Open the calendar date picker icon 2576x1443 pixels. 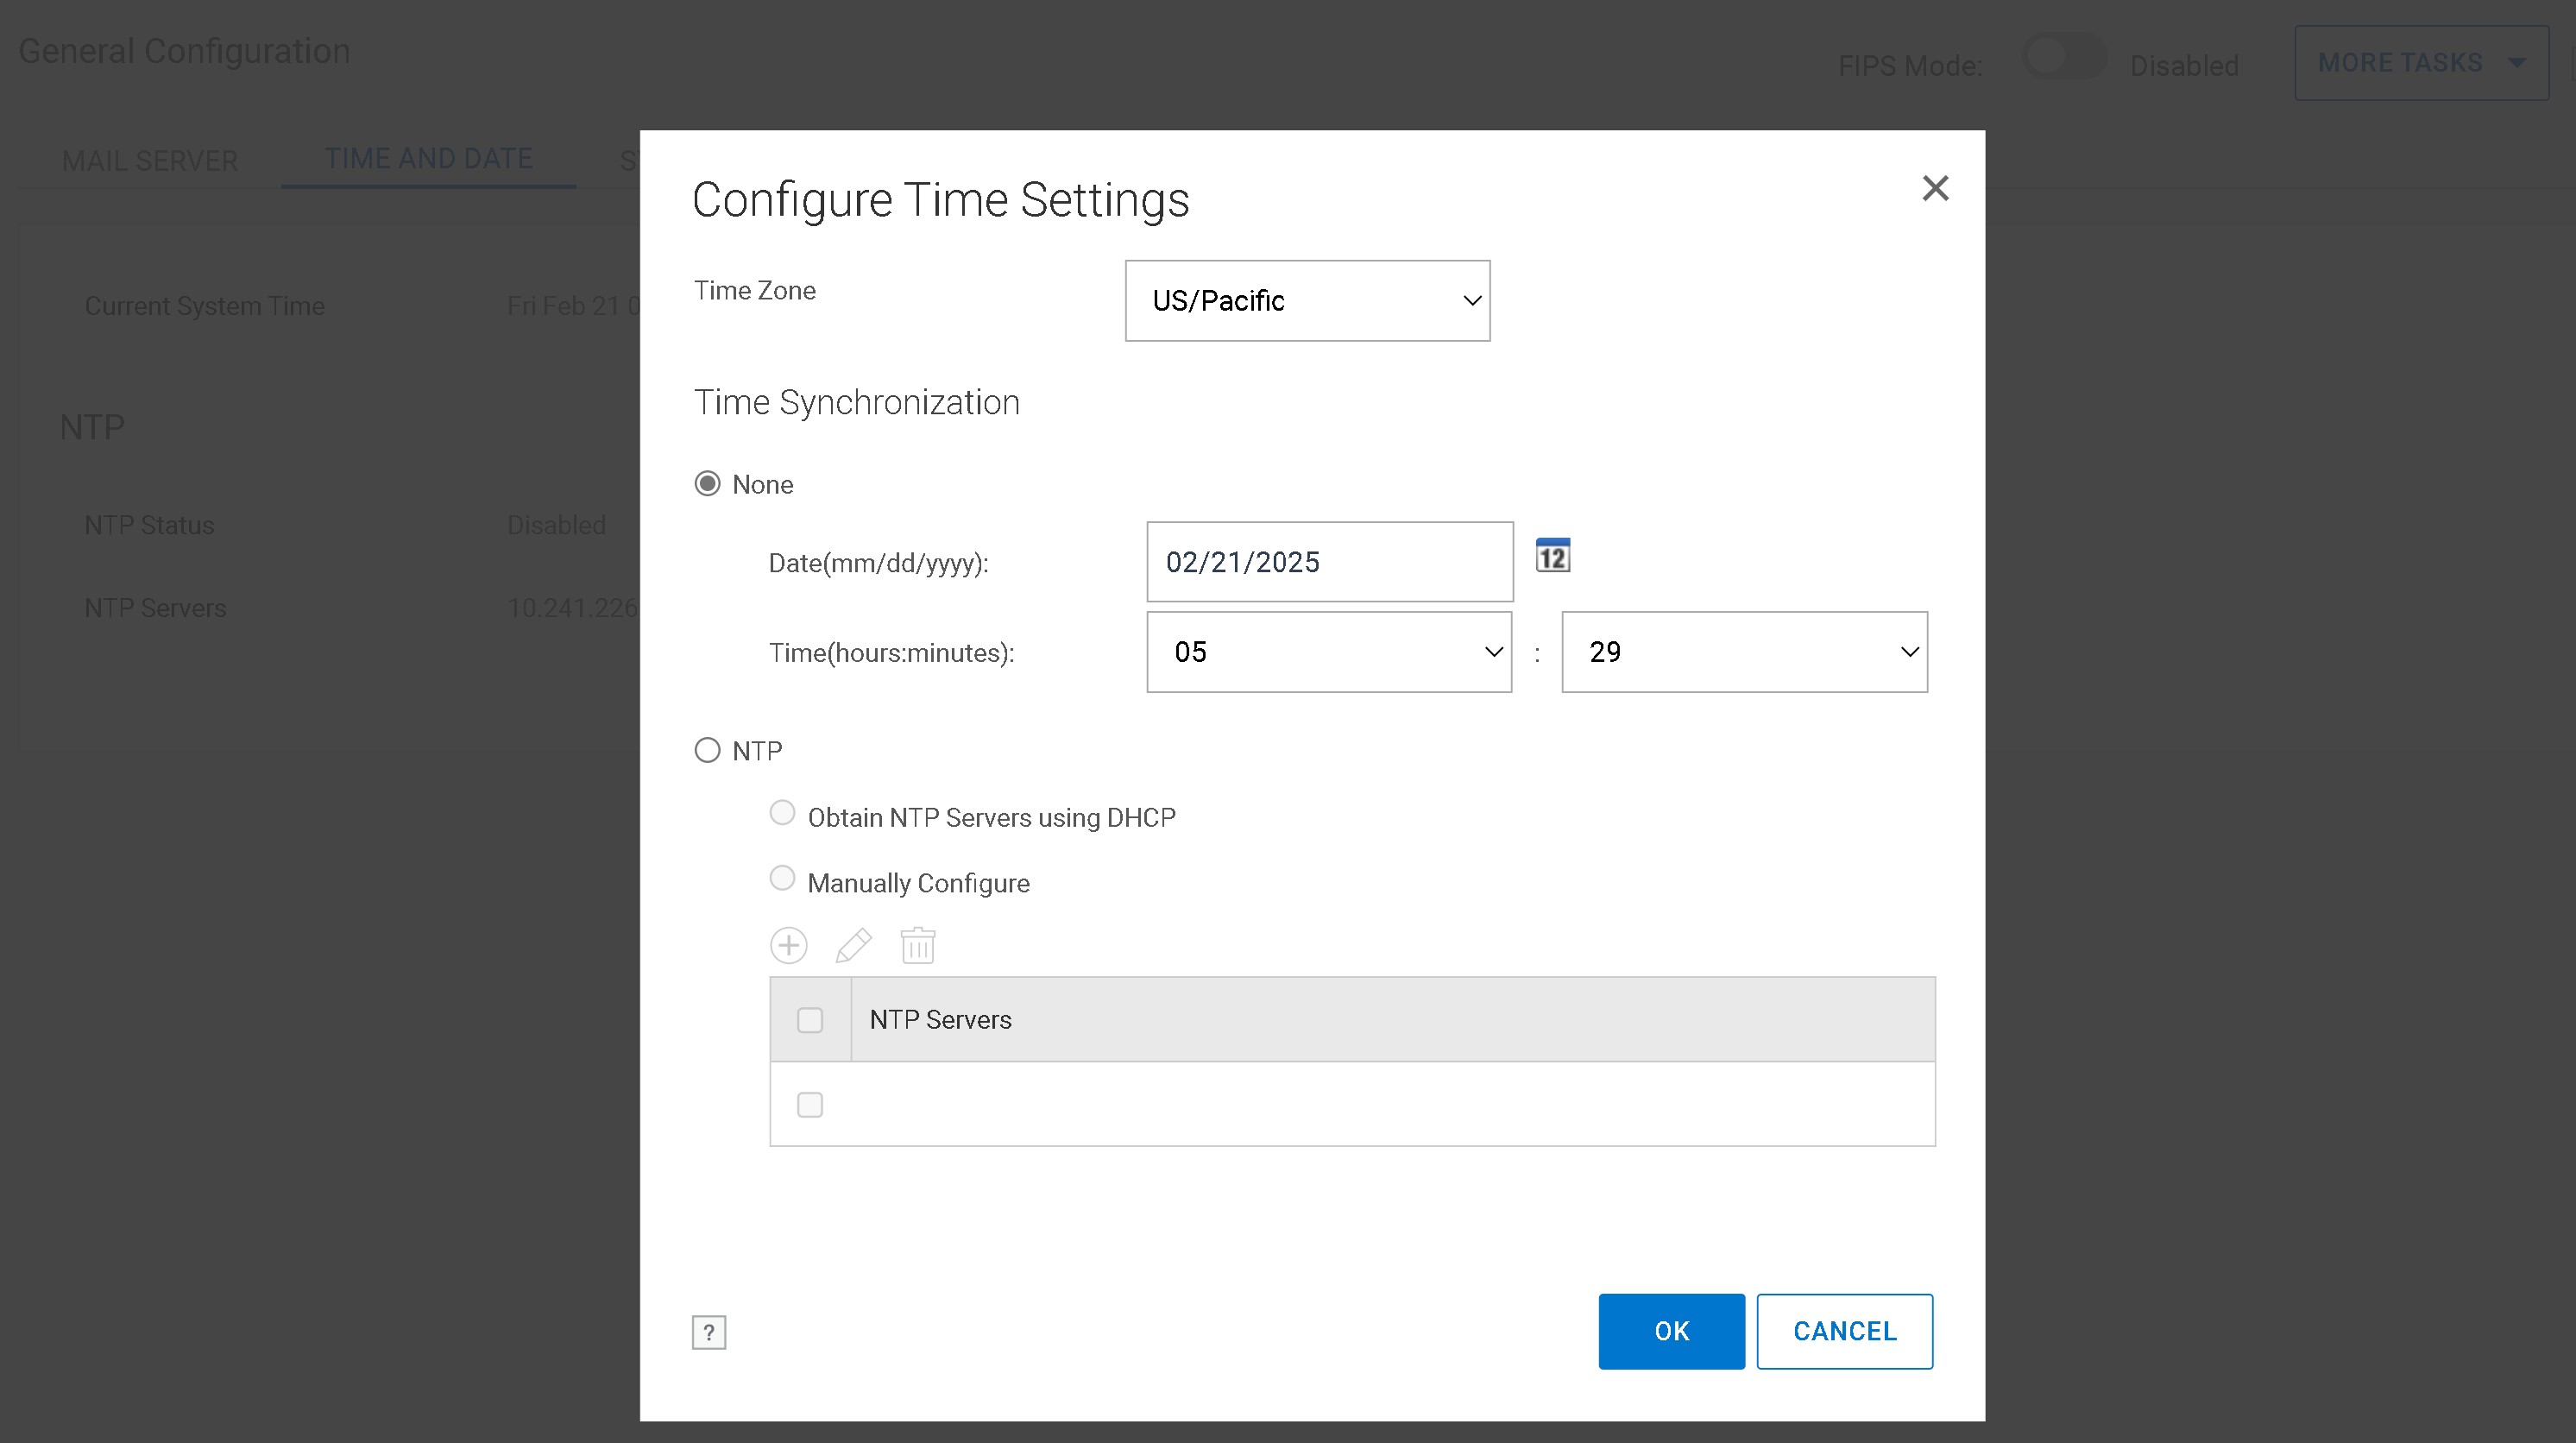point(1552,555)
